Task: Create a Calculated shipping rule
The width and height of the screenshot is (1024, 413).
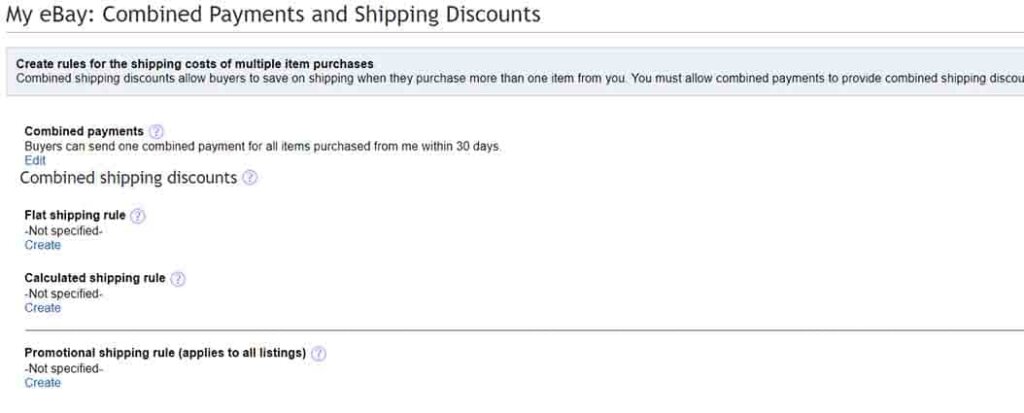Action: click(x=42, y=308)
